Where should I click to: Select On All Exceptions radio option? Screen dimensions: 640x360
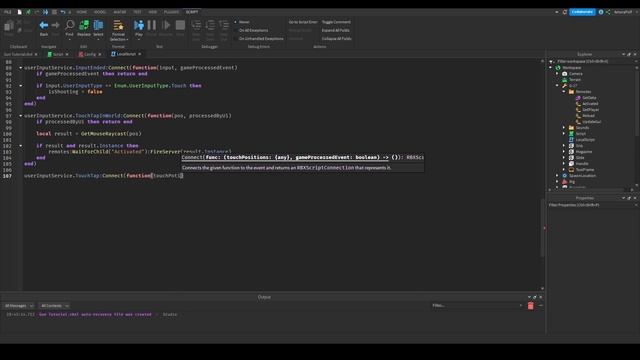pos(251,30)
